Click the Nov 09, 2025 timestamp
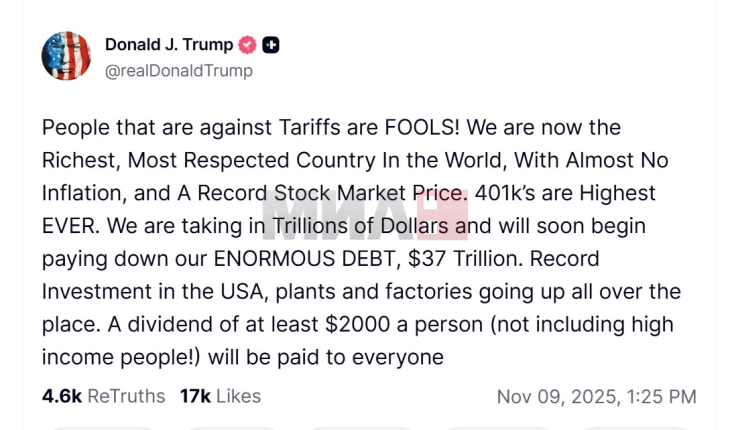Screen dimensions: 730x430 point(596,396)
